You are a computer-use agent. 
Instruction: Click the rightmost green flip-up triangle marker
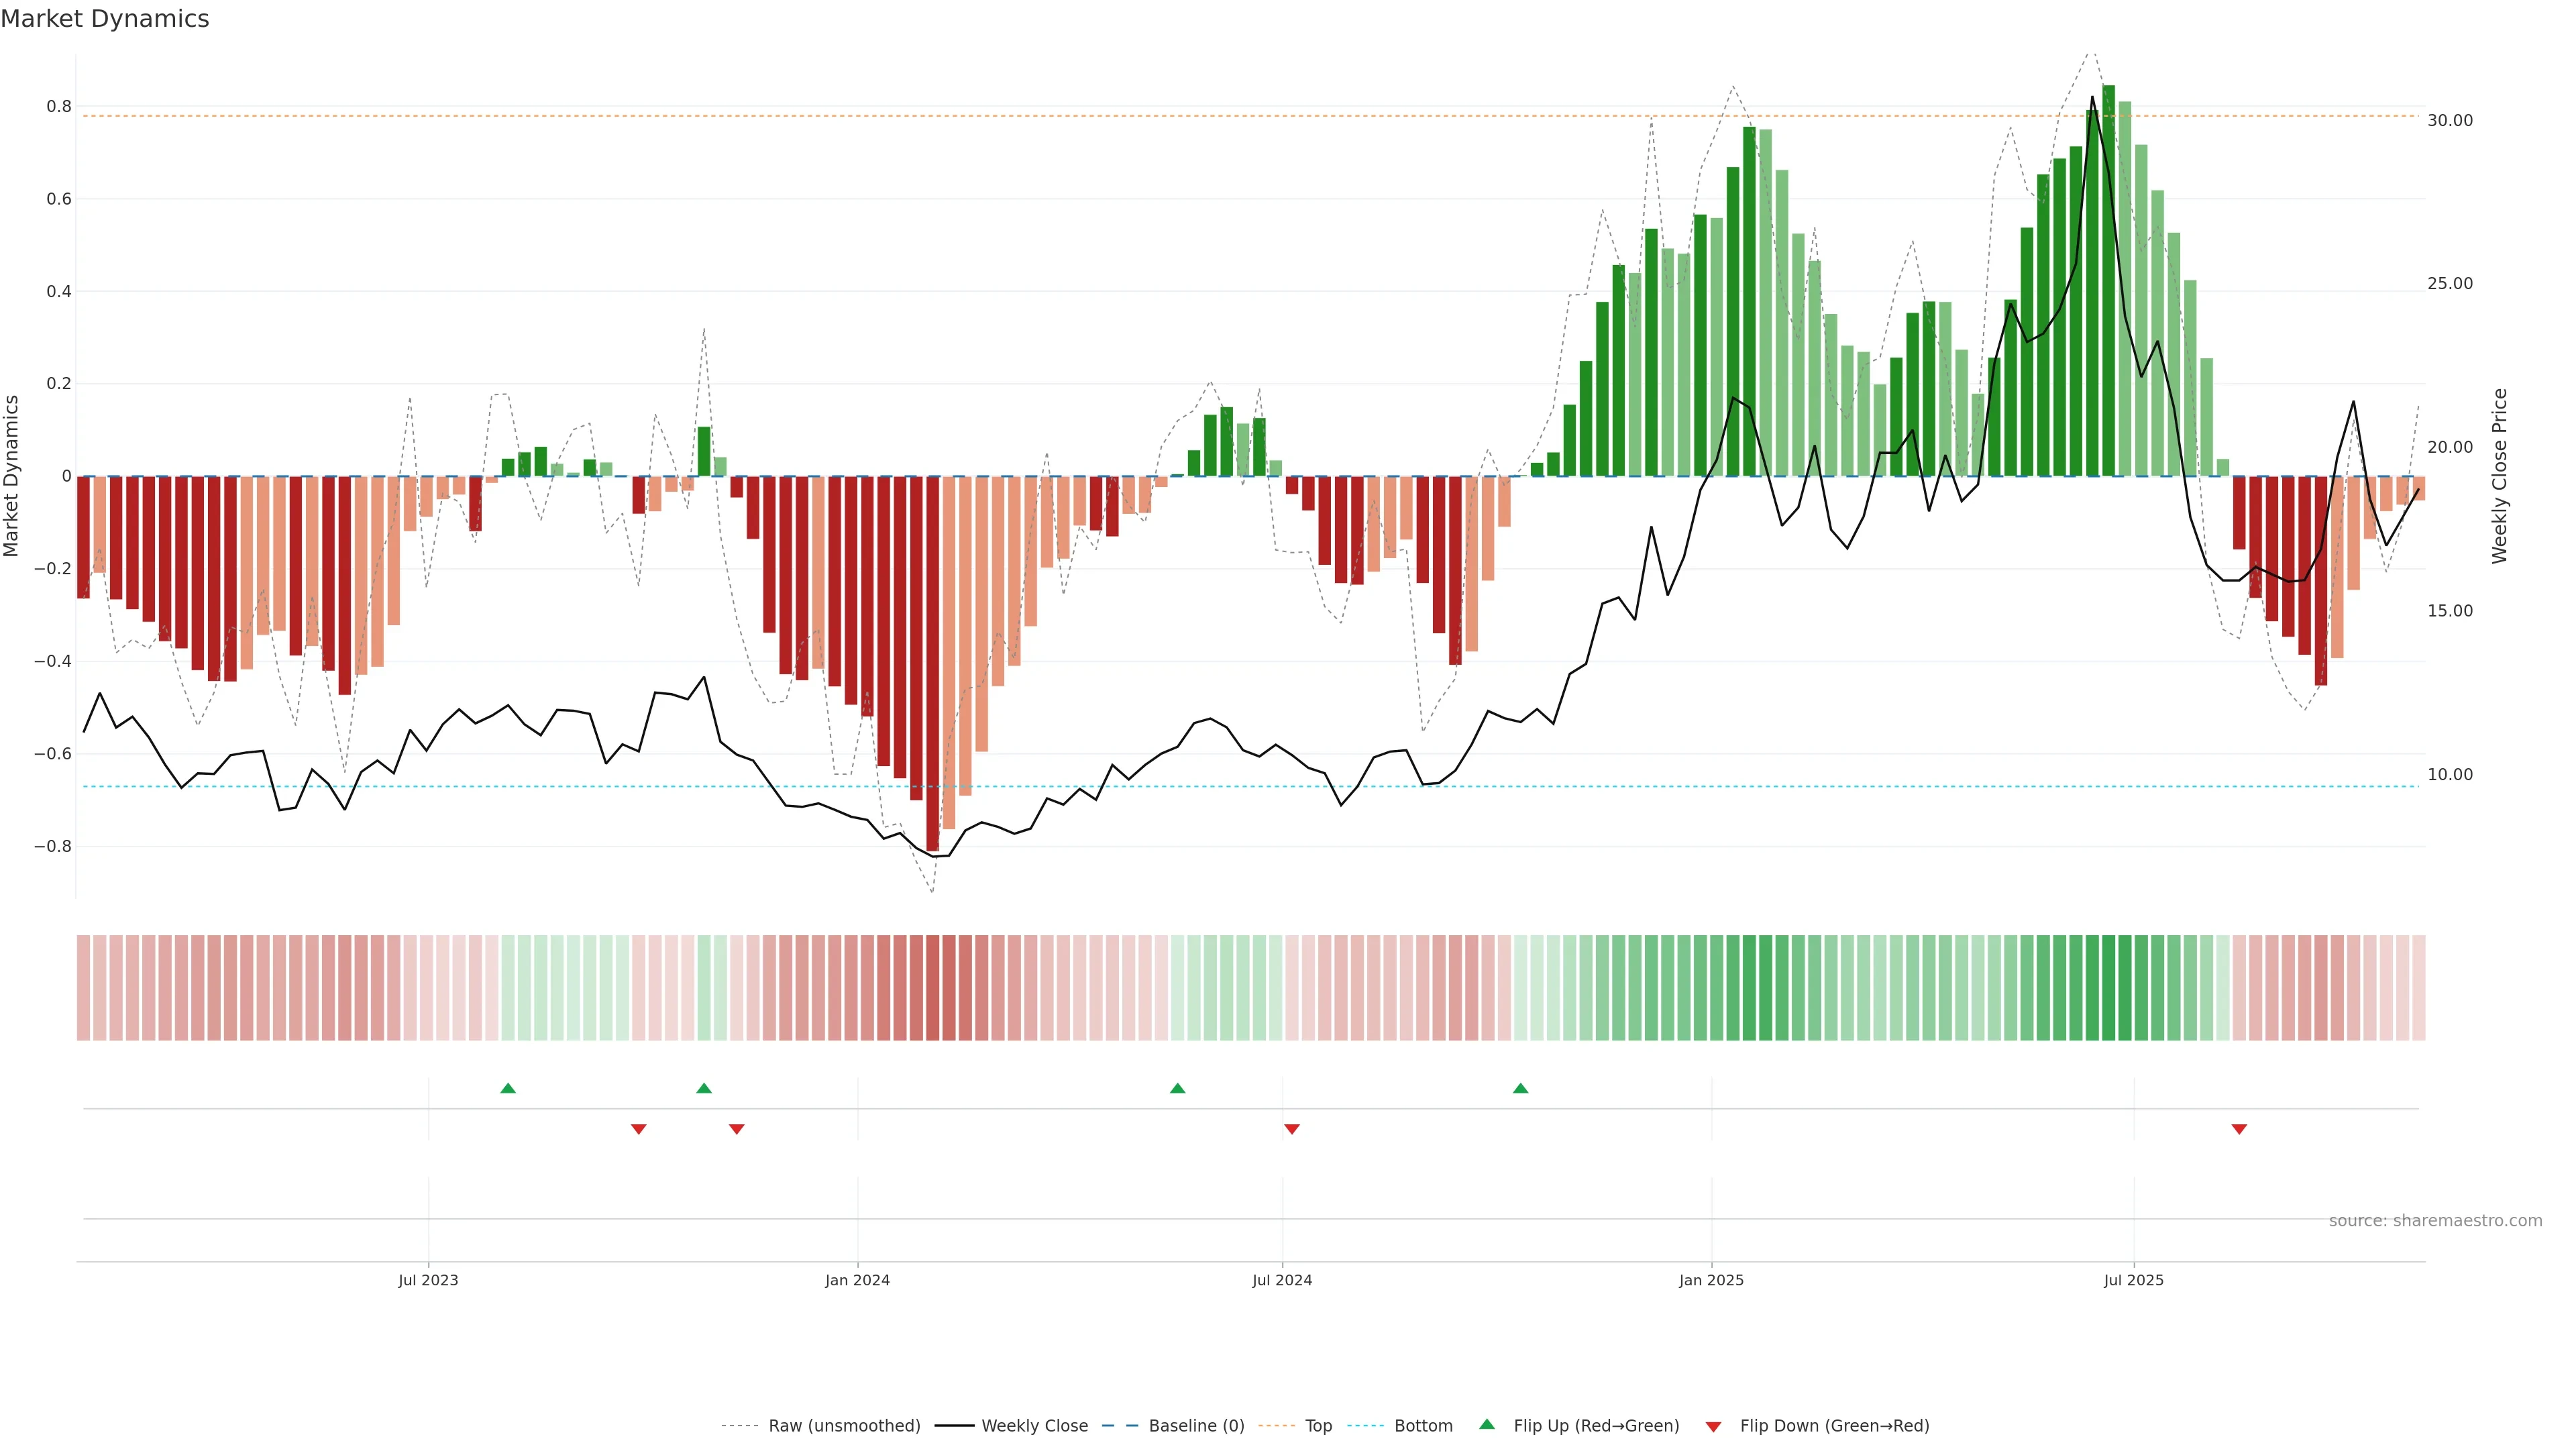point(1520,1088)
